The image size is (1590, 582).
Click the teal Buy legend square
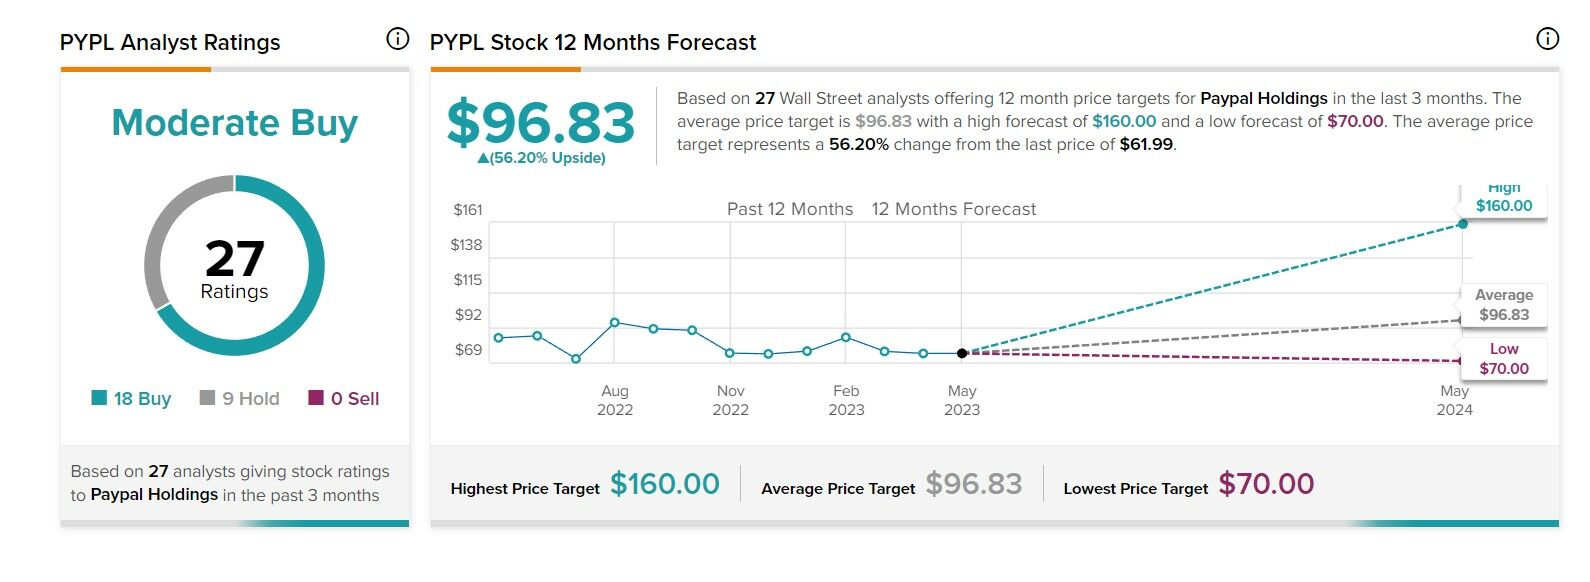pyautogui.click(x=99, y=398)
